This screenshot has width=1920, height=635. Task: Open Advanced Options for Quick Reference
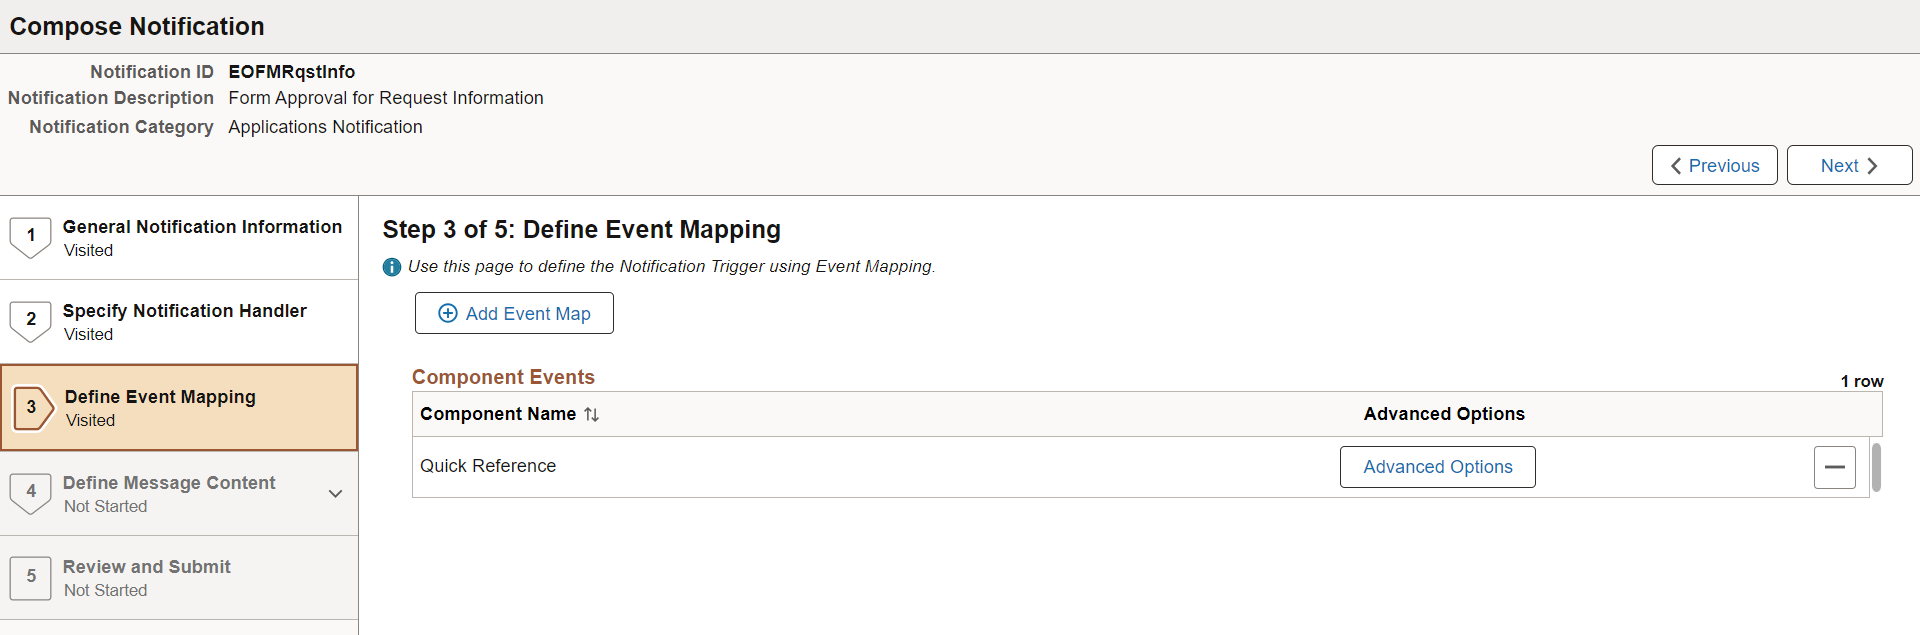click(x=1437, y=467)
